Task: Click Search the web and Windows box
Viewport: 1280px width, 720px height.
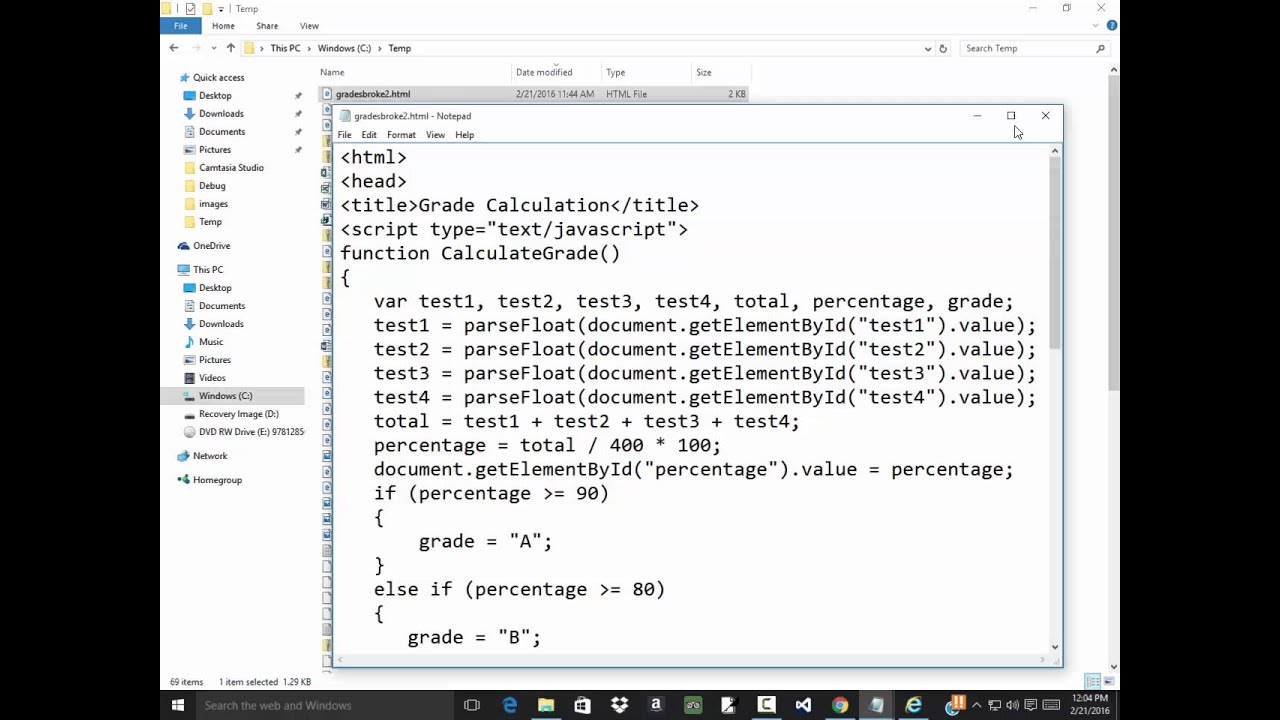Action: click(x=325, y=705)
